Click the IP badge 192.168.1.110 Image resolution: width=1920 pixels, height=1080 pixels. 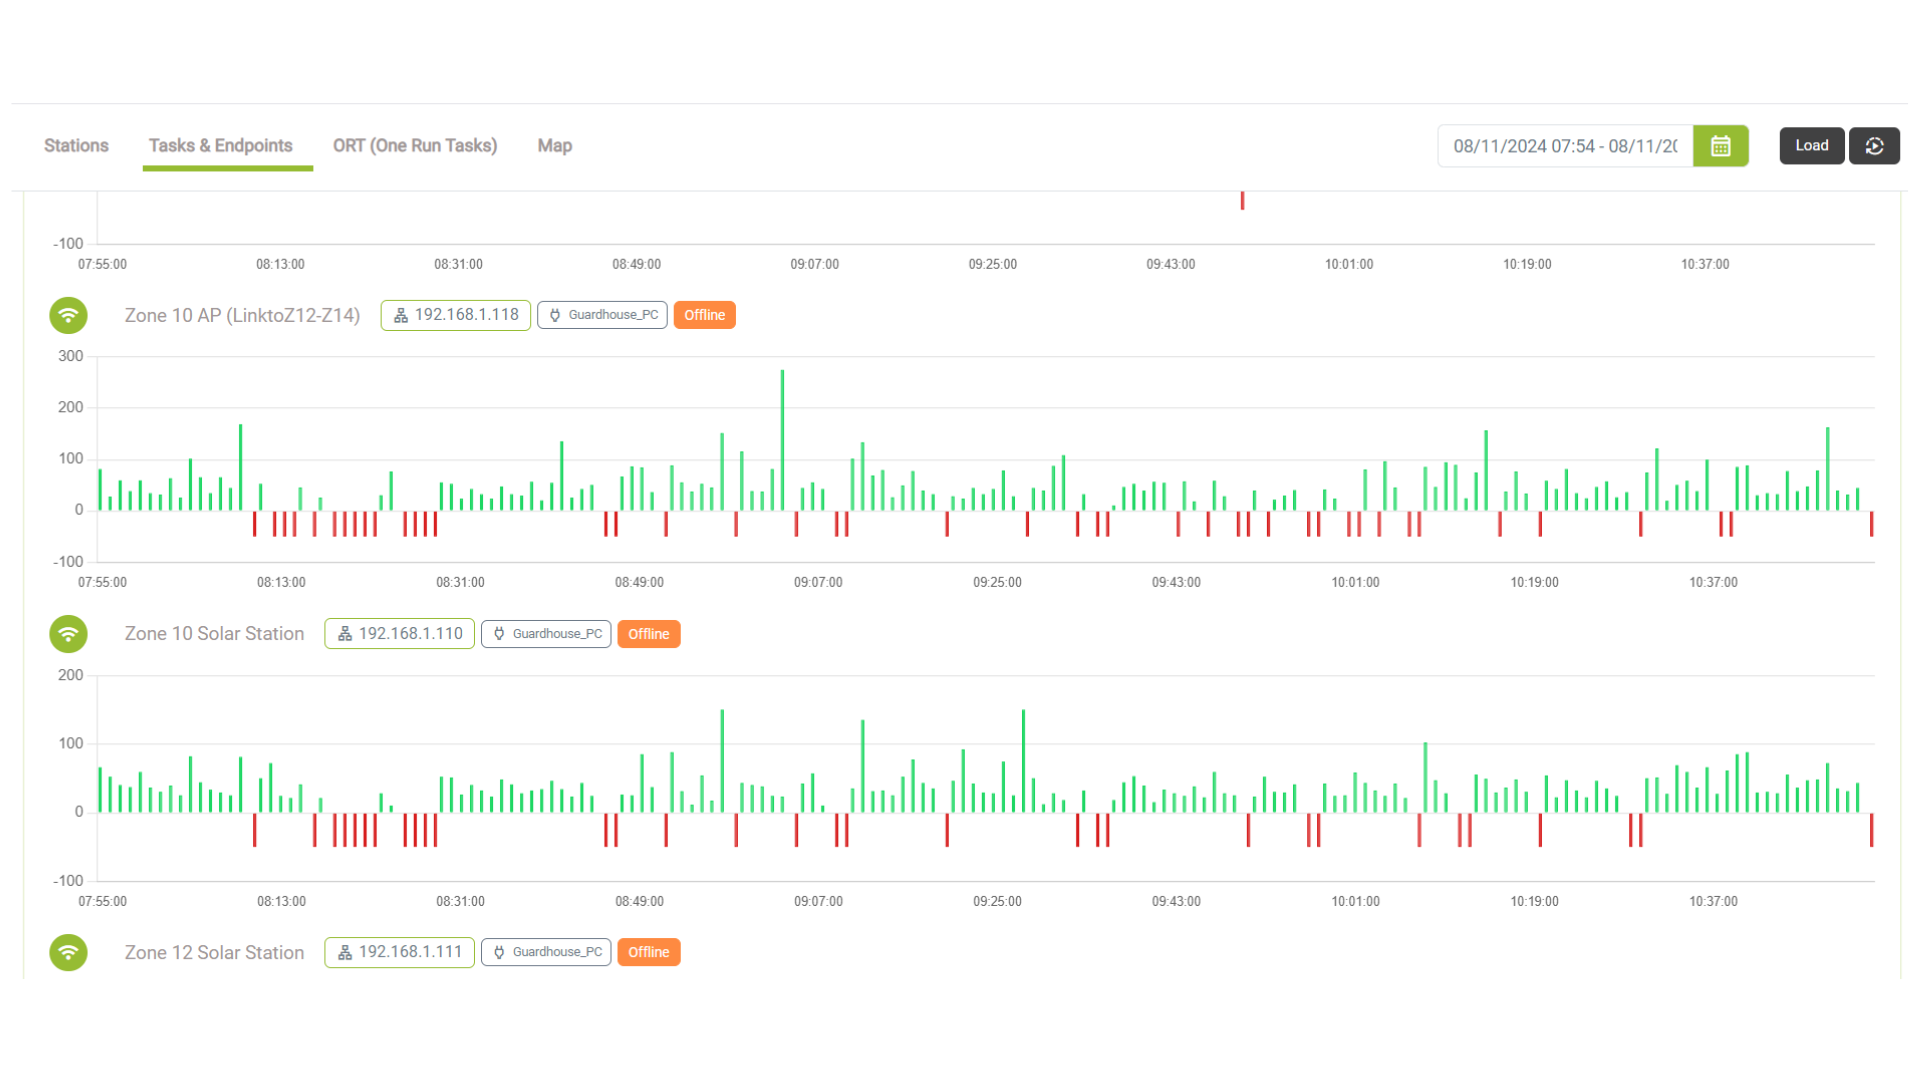(400, 634)
